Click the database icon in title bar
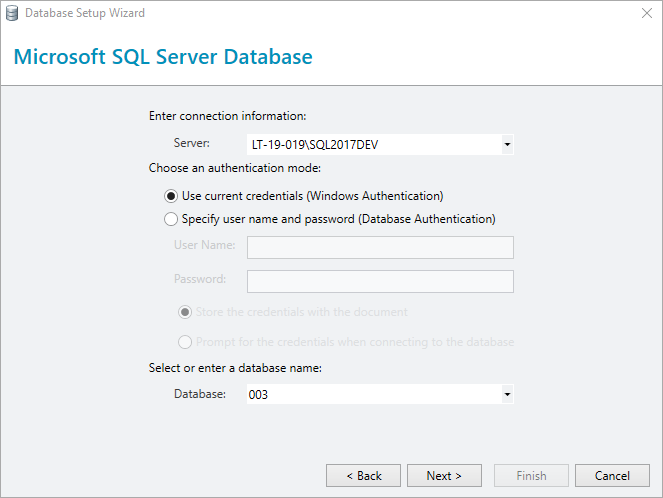Viewport: 663px width, 498px height. (x=12, y=13)
